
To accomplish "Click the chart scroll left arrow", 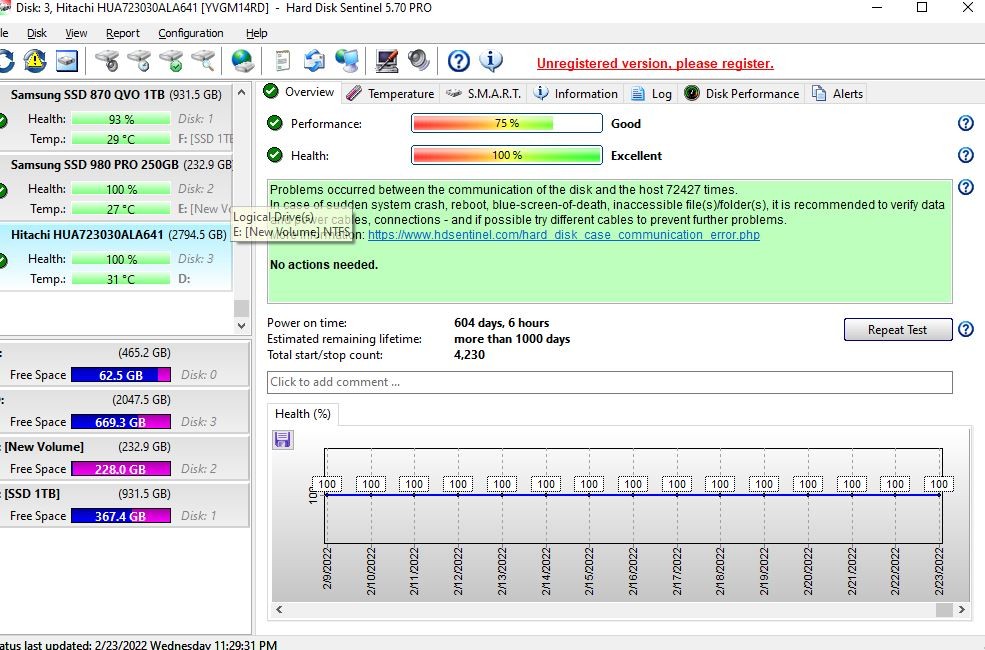I will [280, 609].
